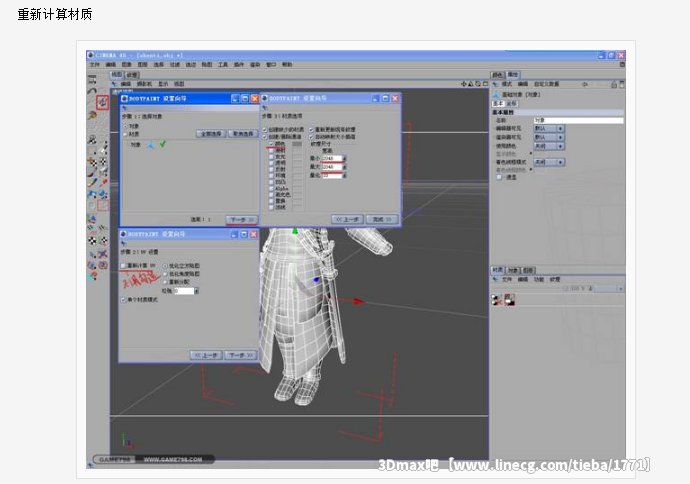Toggle the Alpha channel checkbox
690x484 pixels.
pos(271,188)
